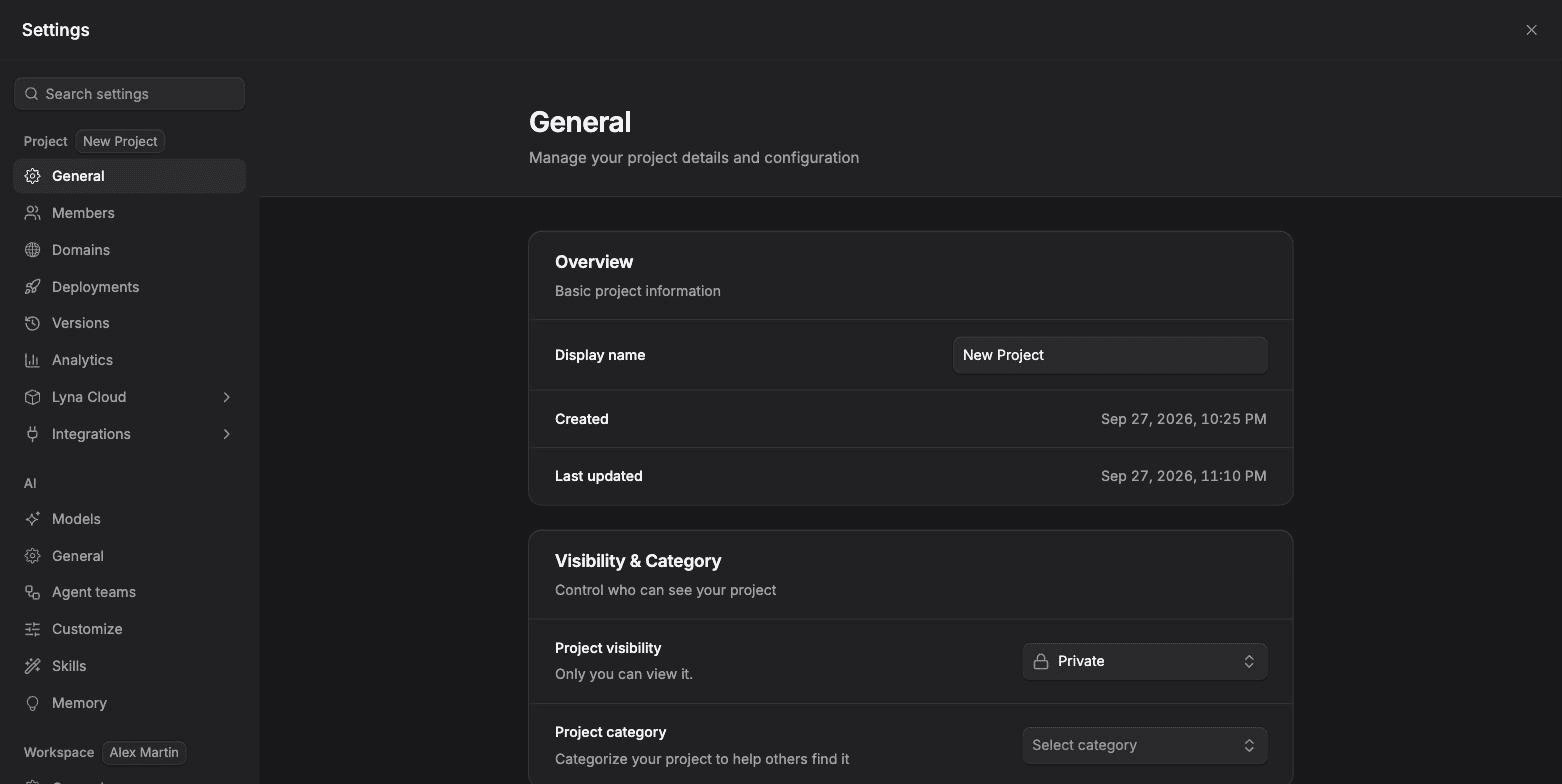Image resolution: width=1562 pixels, height=784 pixels.
Task: Click the Versions history icon
Action: (33, 323)
